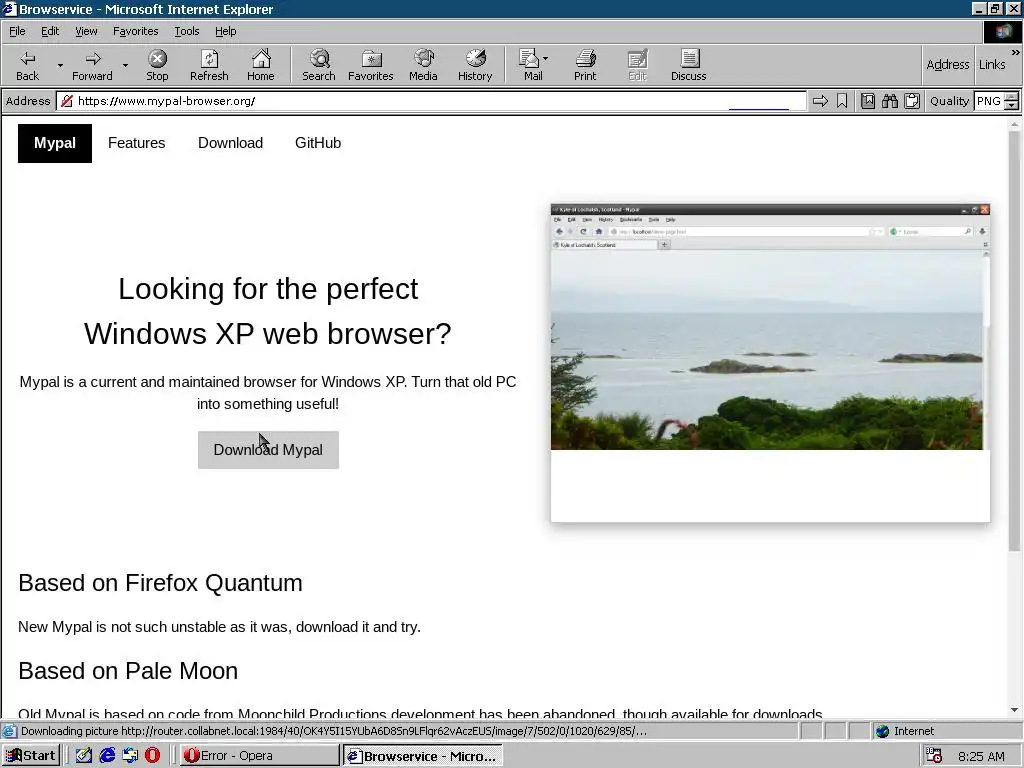Click the 'Based on Firefox Quantum' heading
1024x768 pixels.
point(161,583)
